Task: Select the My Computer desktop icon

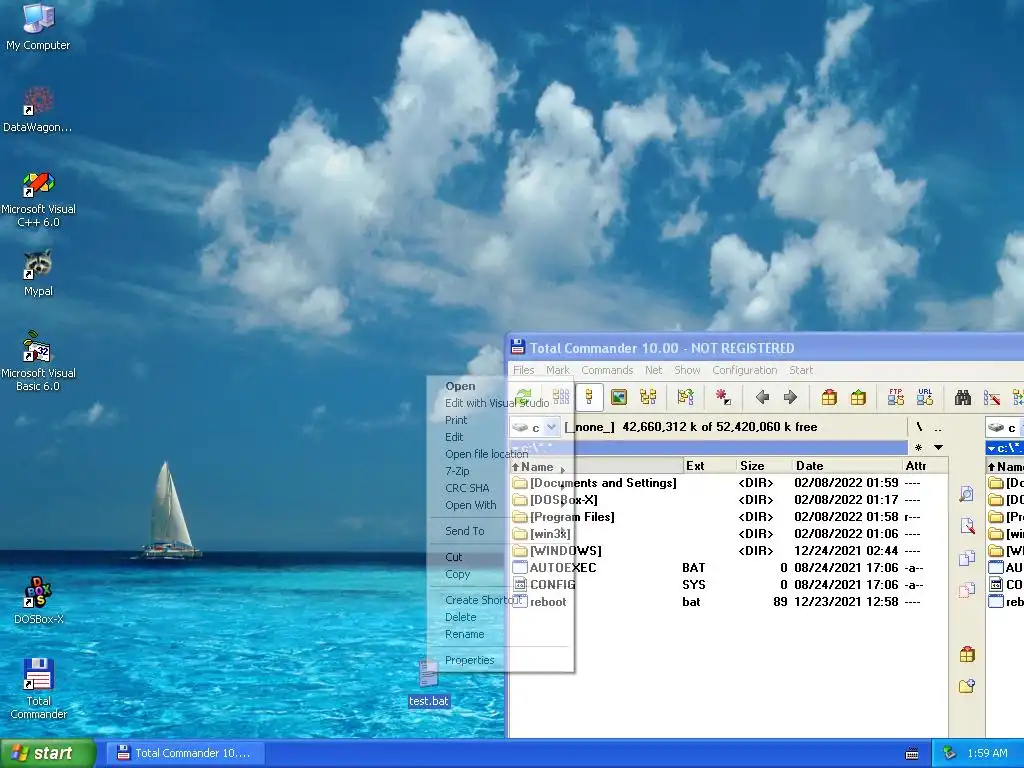Action: [38, 26]
